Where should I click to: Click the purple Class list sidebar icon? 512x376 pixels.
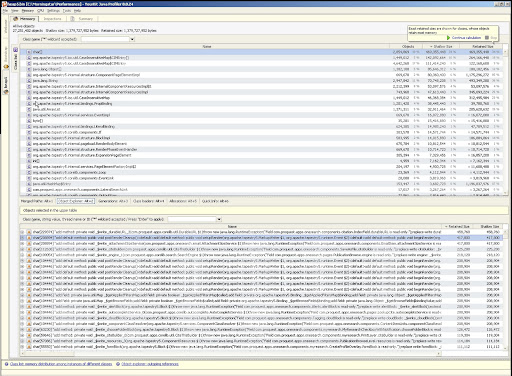(15, 50)
